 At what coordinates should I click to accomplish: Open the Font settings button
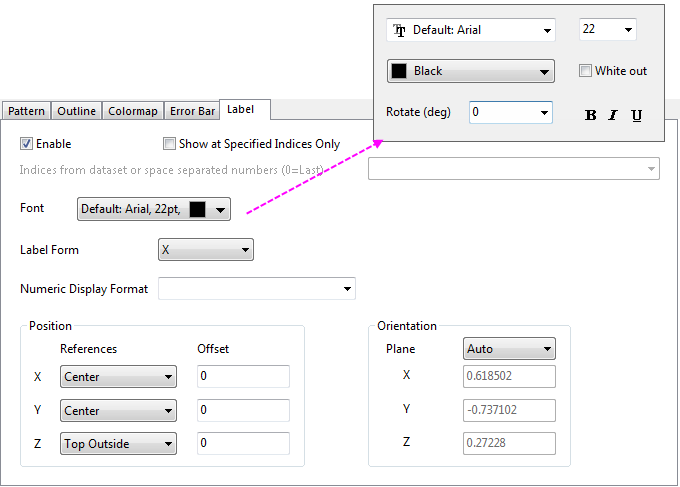point(154,209)
